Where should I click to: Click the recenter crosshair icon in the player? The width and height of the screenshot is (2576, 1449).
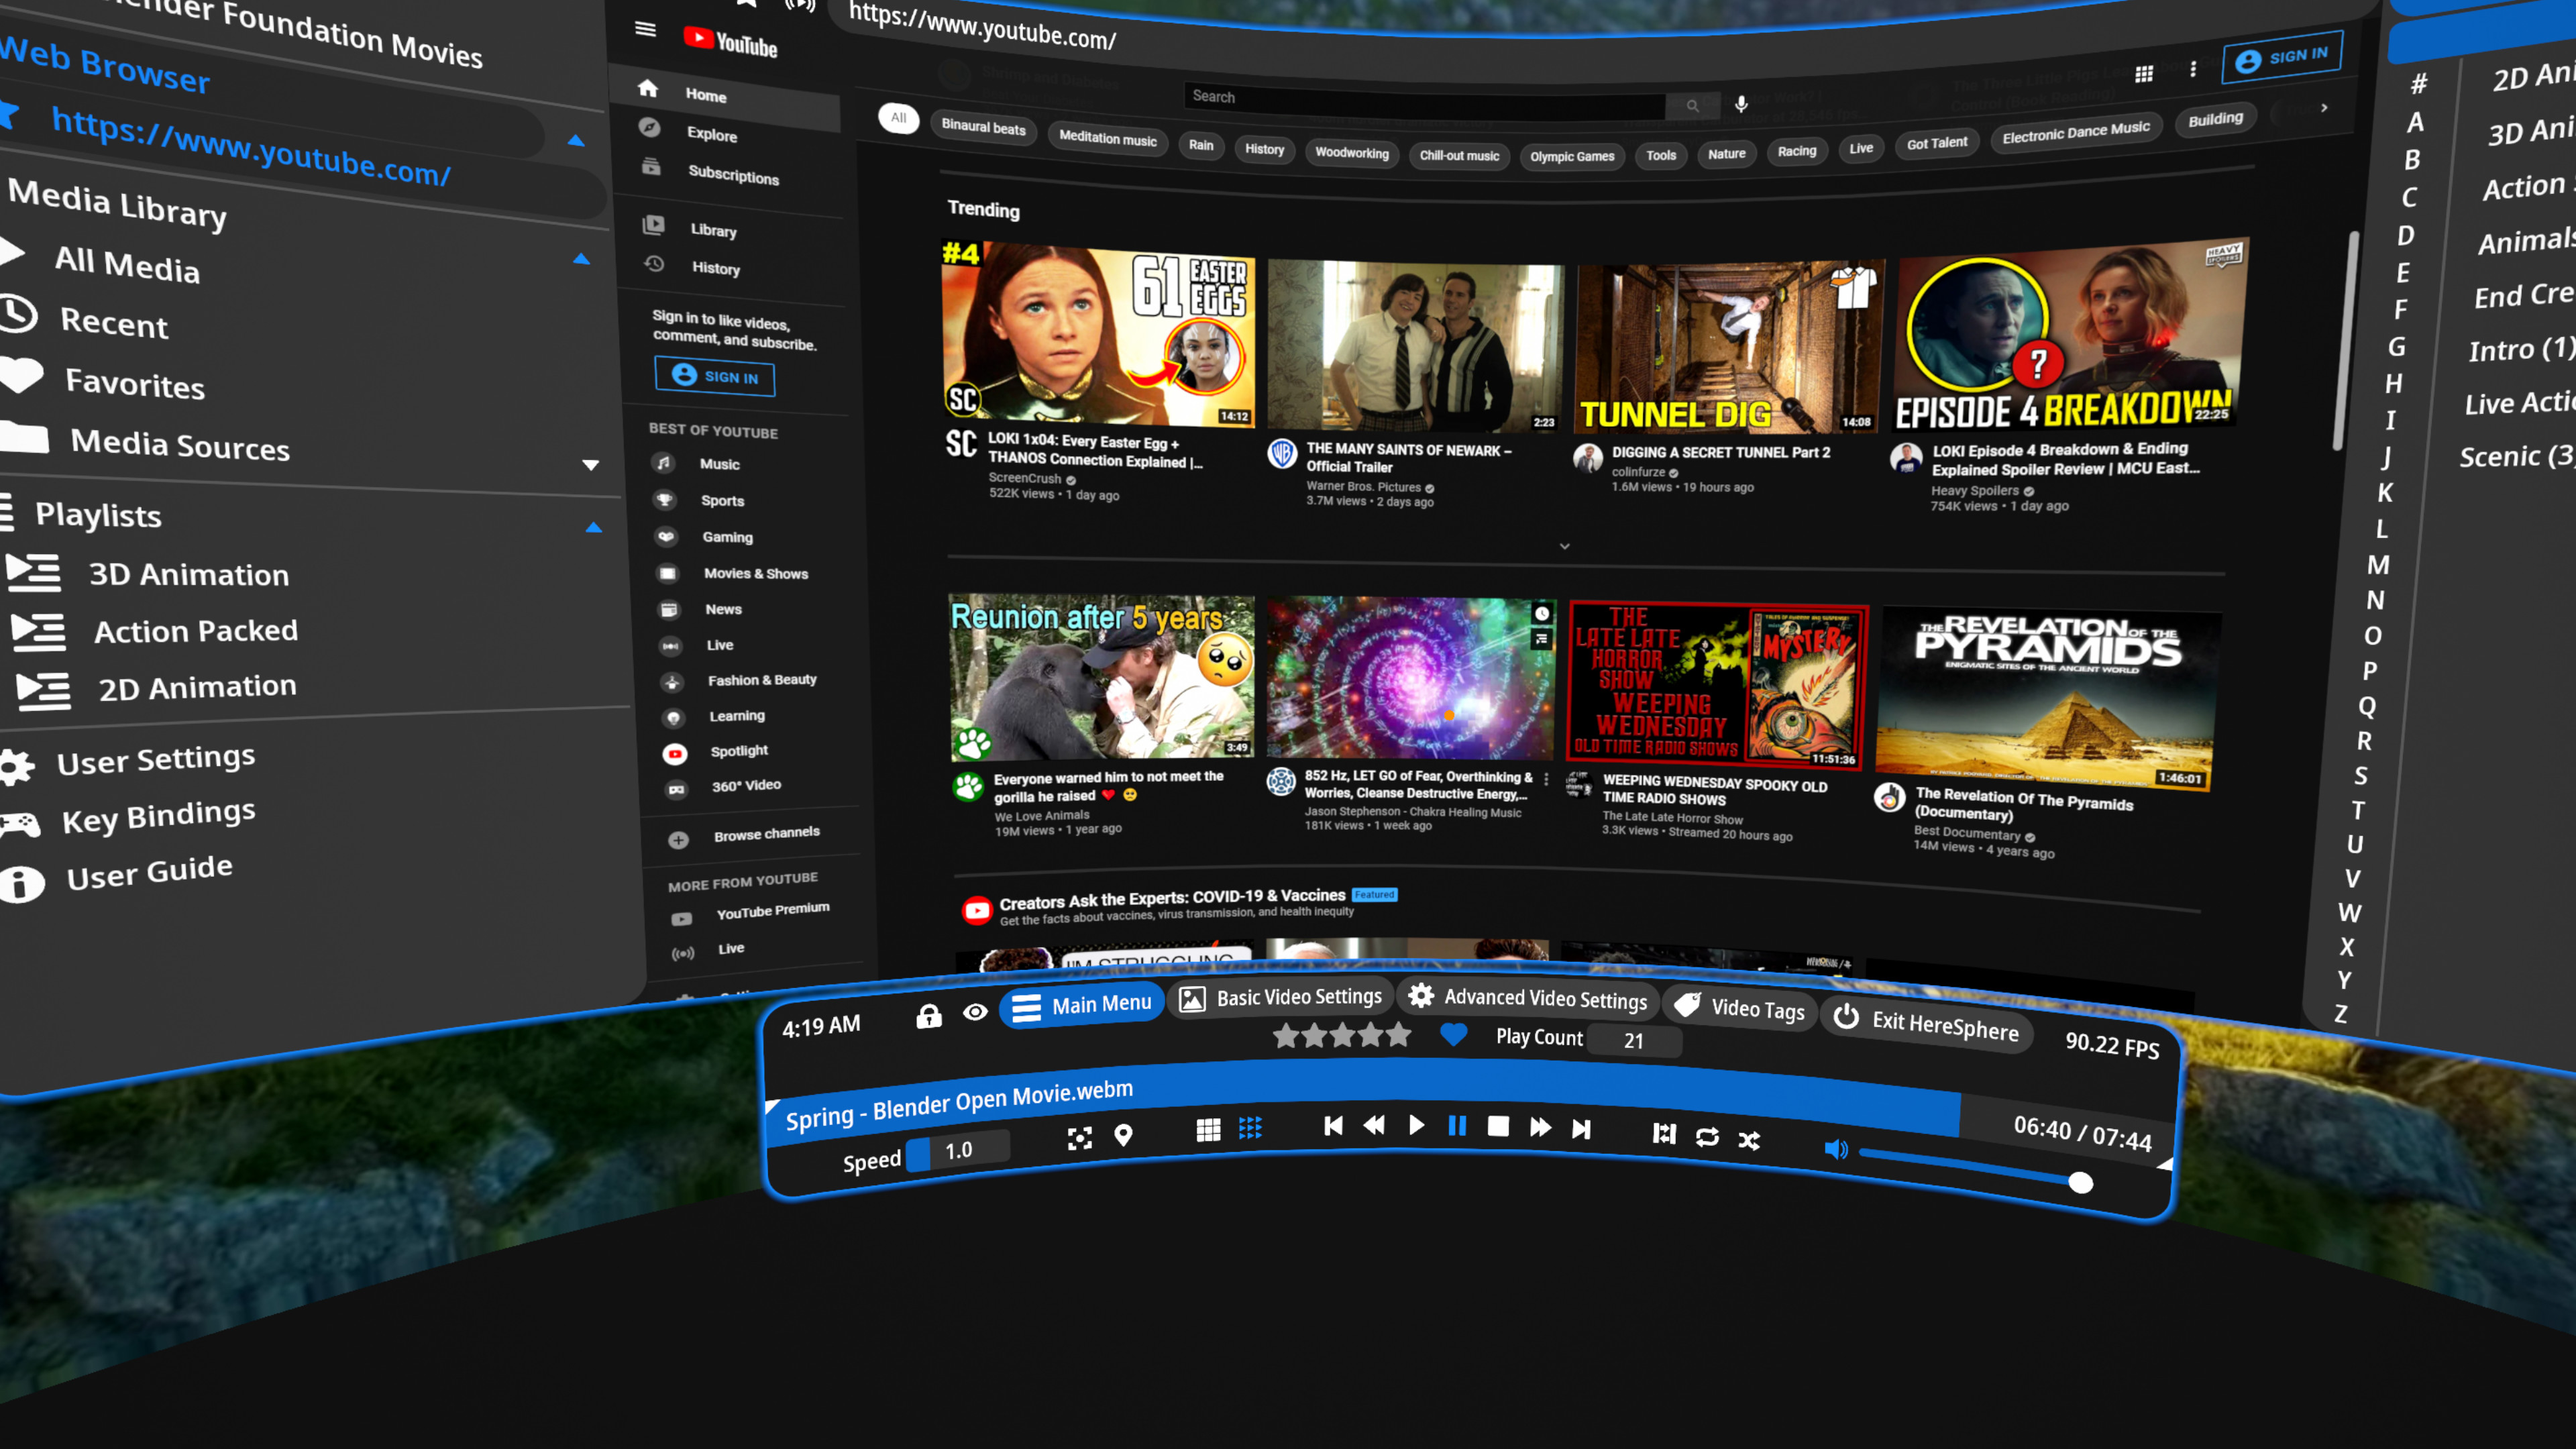[1079, 1137]
